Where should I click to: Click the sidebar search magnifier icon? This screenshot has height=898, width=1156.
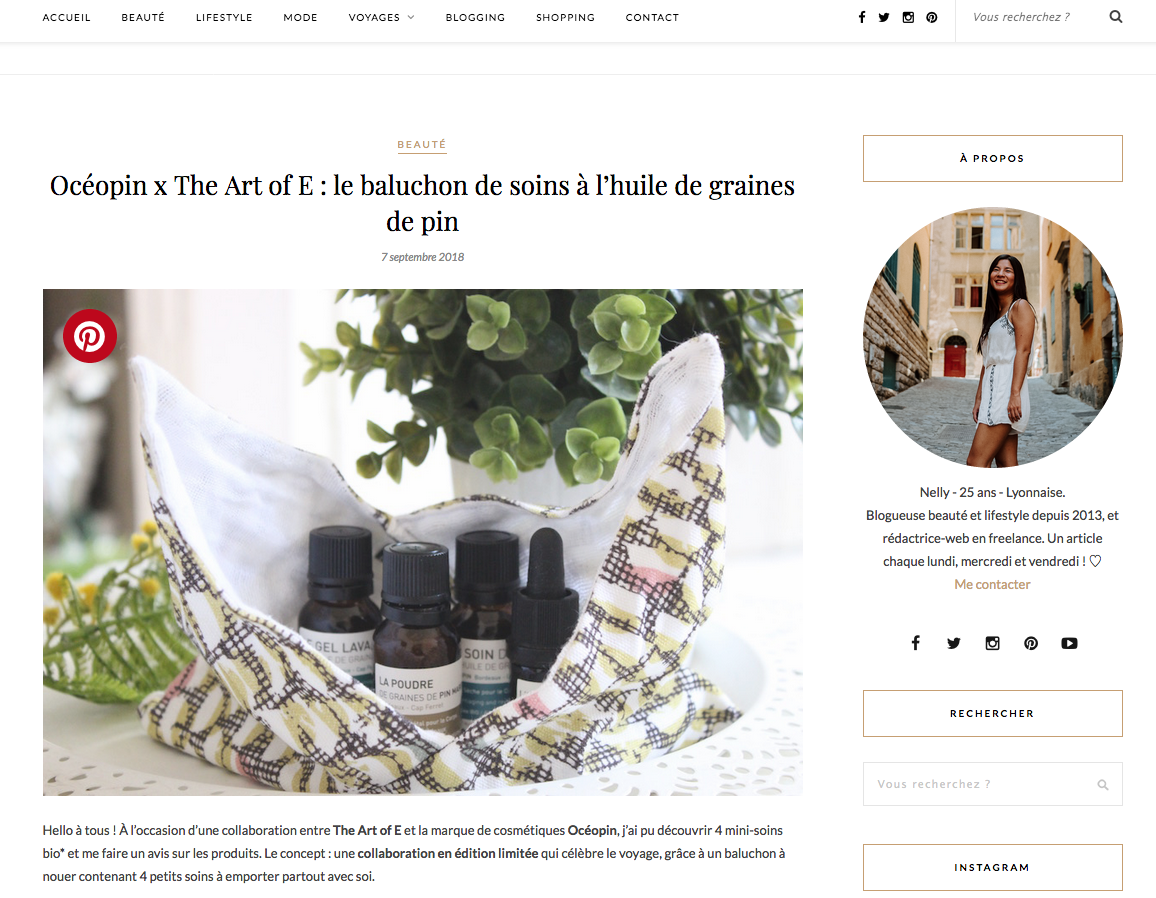click(1103, 784)
